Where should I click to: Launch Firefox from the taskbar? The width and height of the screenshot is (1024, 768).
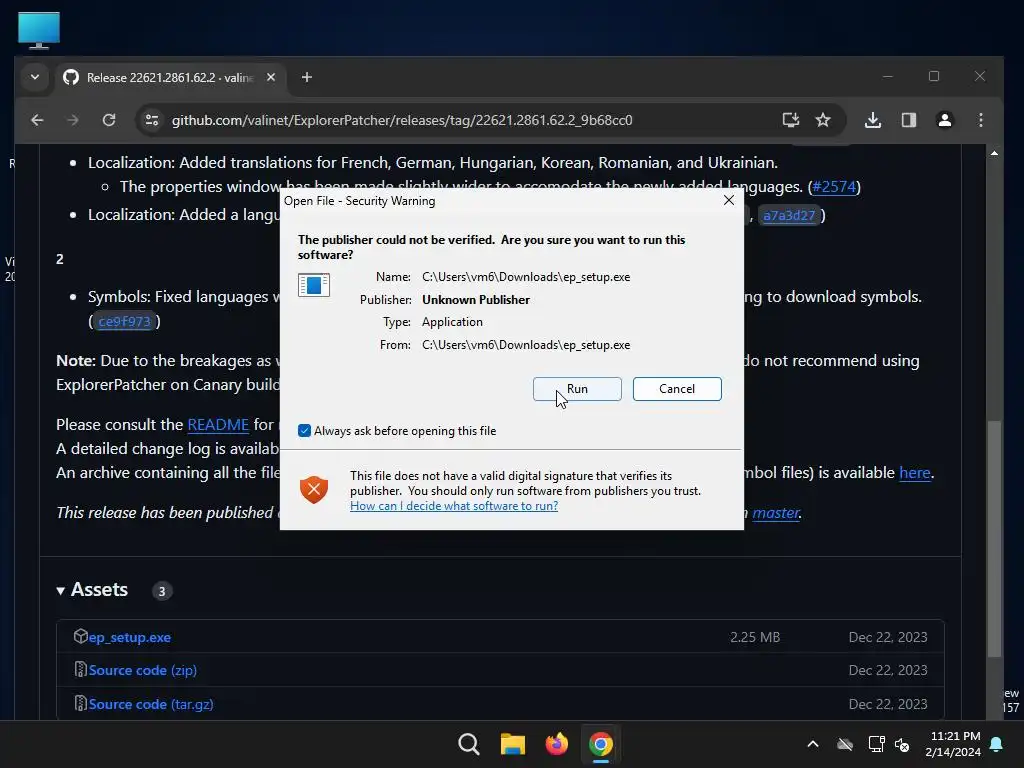pyautogui.click(x=556, y=744)
